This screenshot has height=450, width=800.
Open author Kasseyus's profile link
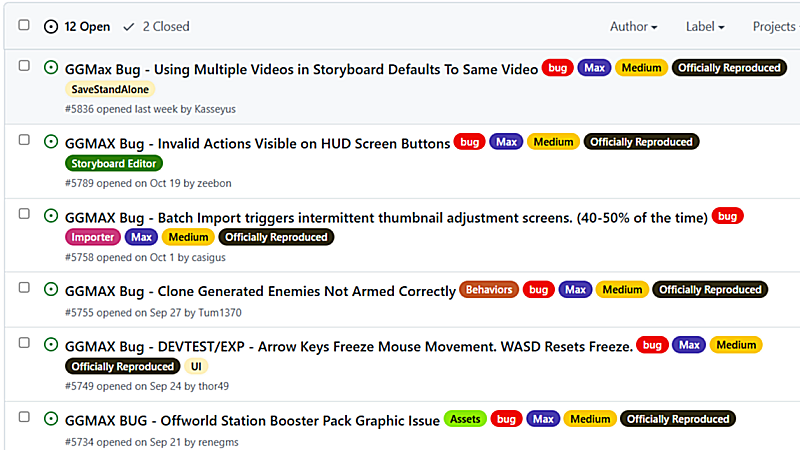212,109
